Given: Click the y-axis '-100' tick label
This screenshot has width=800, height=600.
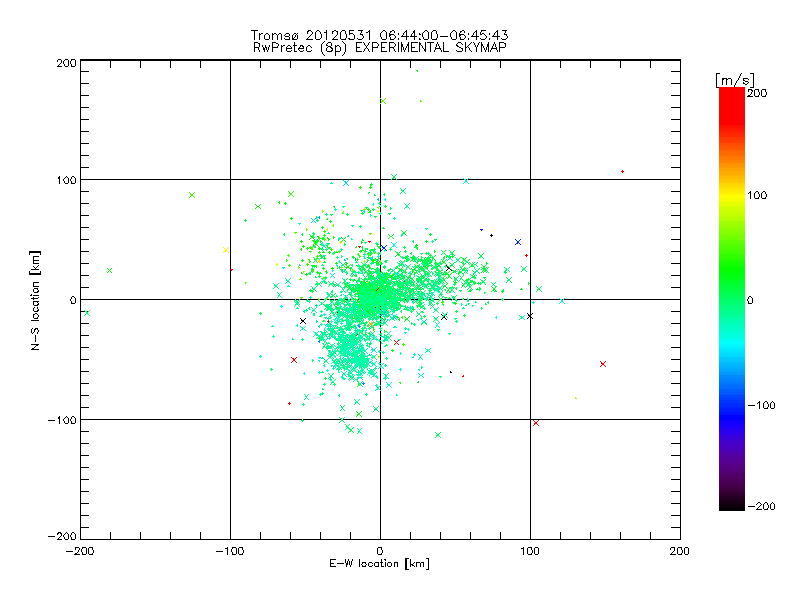Looking at the screenshot, I should pos(62,420).
